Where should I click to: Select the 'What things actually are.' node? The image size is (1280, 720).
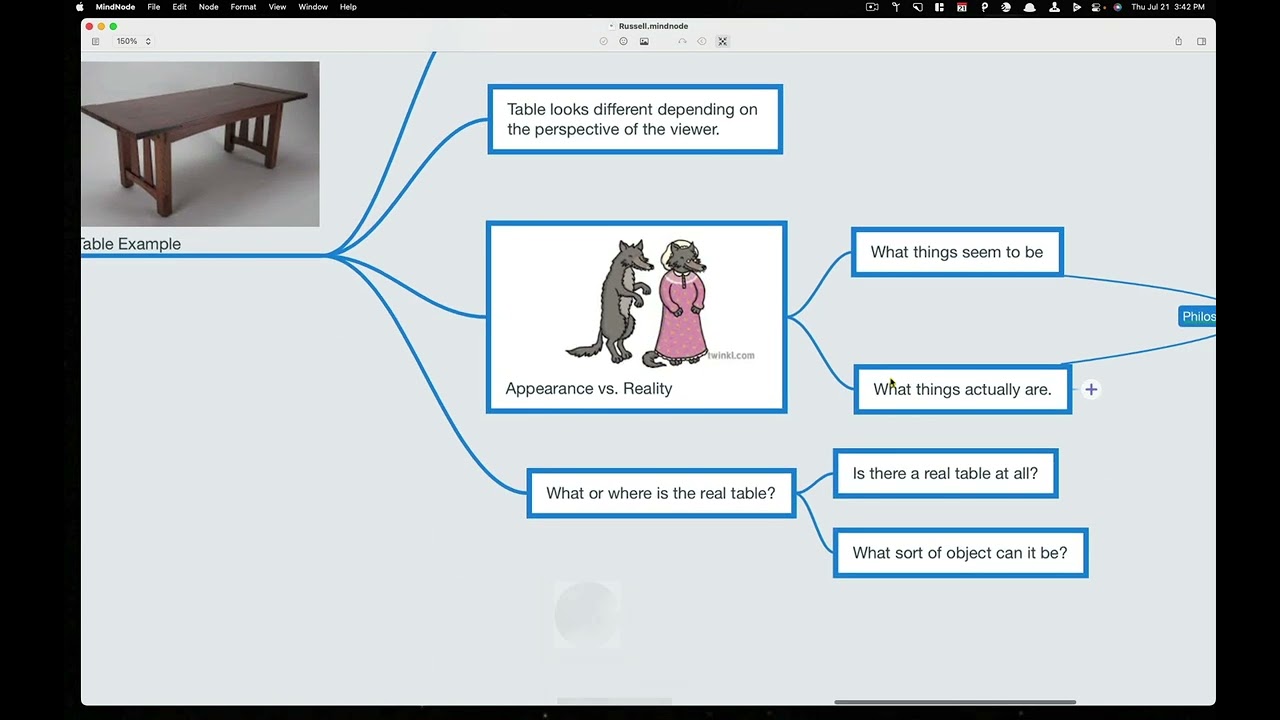click(963, 389)
